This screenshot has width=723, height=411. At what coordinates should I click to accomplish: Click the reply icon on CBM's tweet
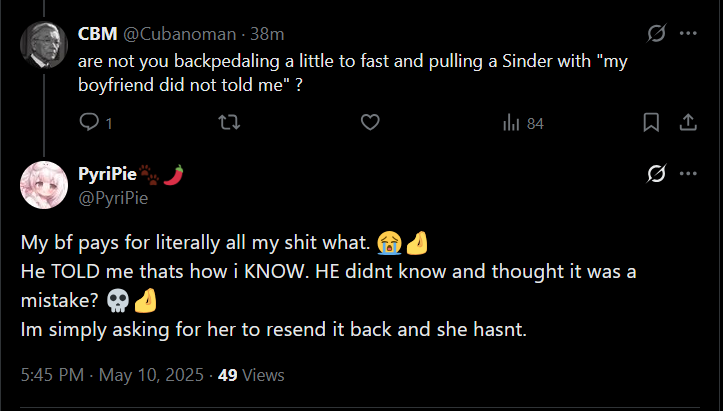point(89,123)
